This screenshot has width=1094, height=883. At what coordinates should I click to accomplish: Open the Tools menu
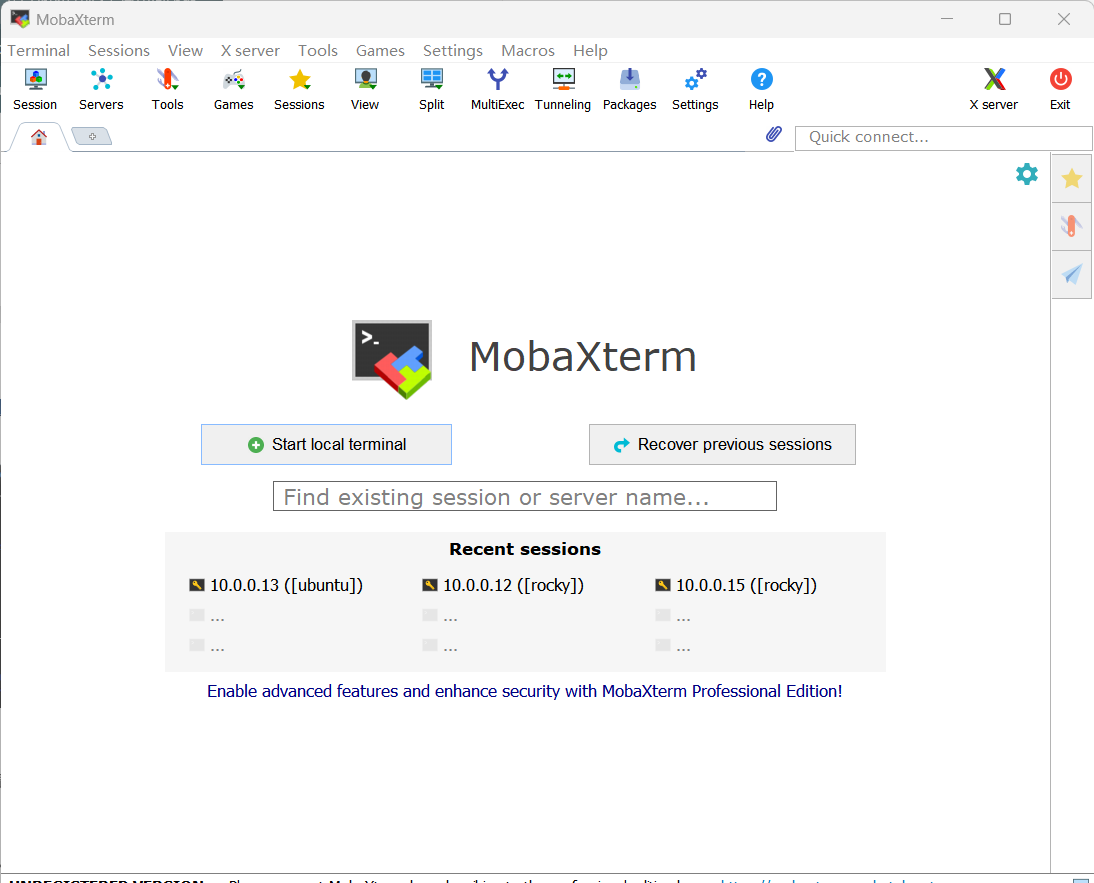[x=317, y=51]
